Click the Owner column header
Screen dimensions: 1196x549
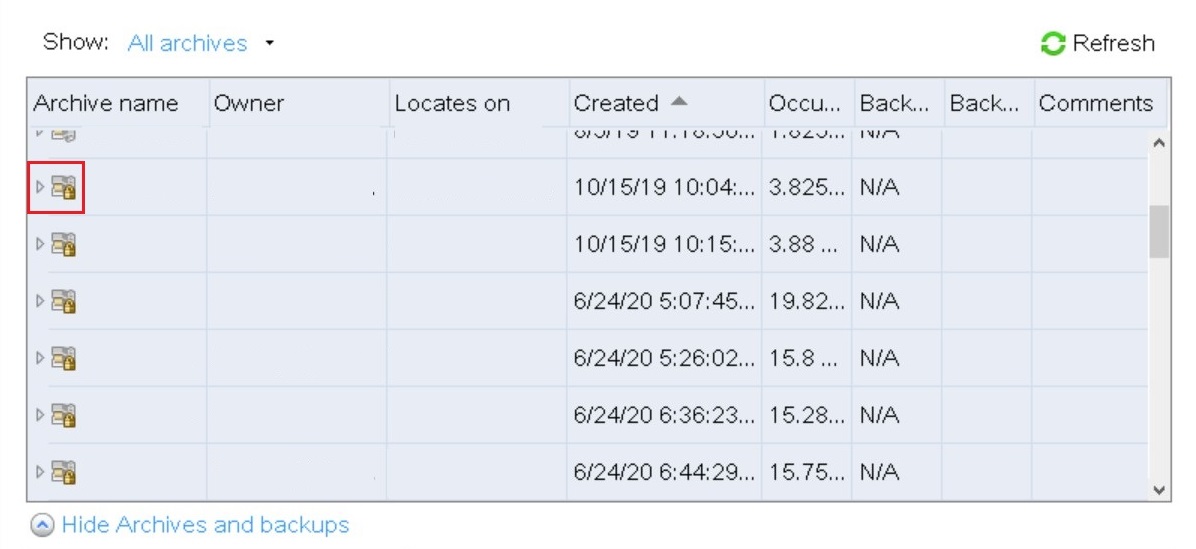[x=249, y=103]
